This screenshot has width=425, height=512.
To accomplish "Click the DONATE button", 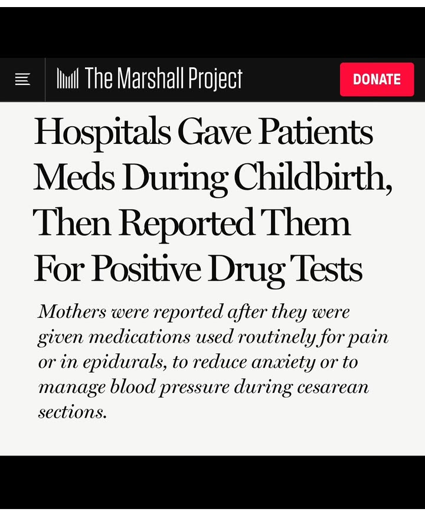I will point(377,79).
